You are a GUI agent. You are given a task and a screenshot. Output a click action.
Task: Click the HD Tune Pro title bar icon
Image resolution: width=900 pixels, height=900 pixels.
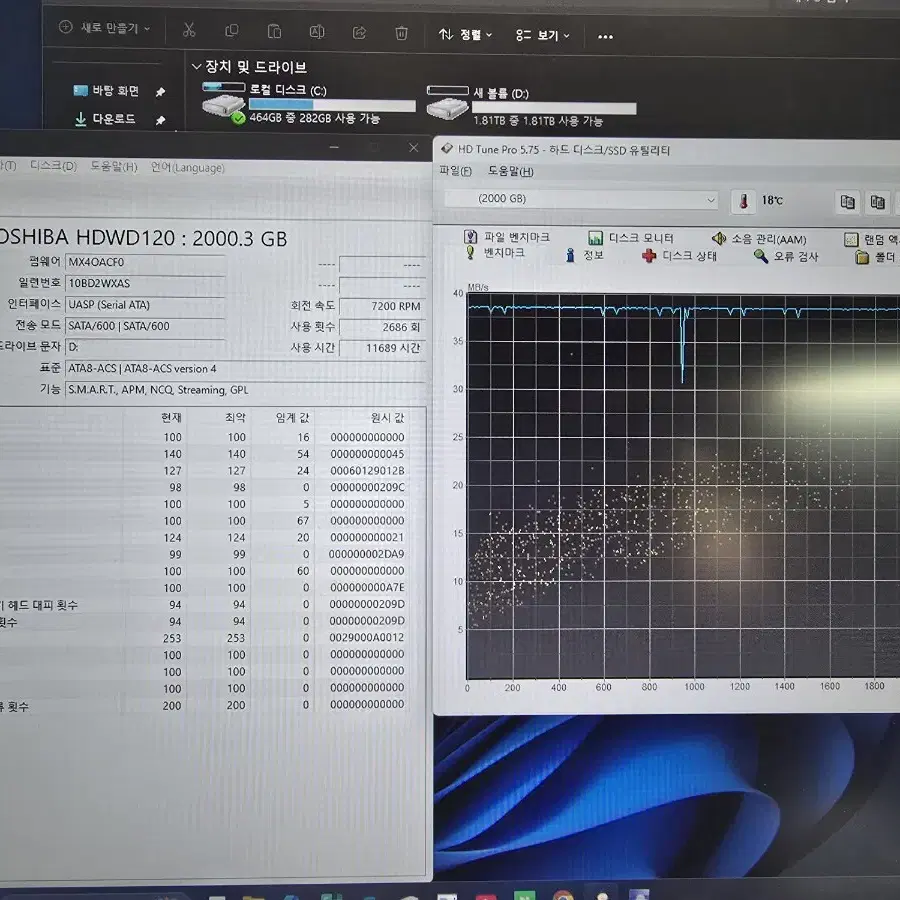(x=447, y=149)
